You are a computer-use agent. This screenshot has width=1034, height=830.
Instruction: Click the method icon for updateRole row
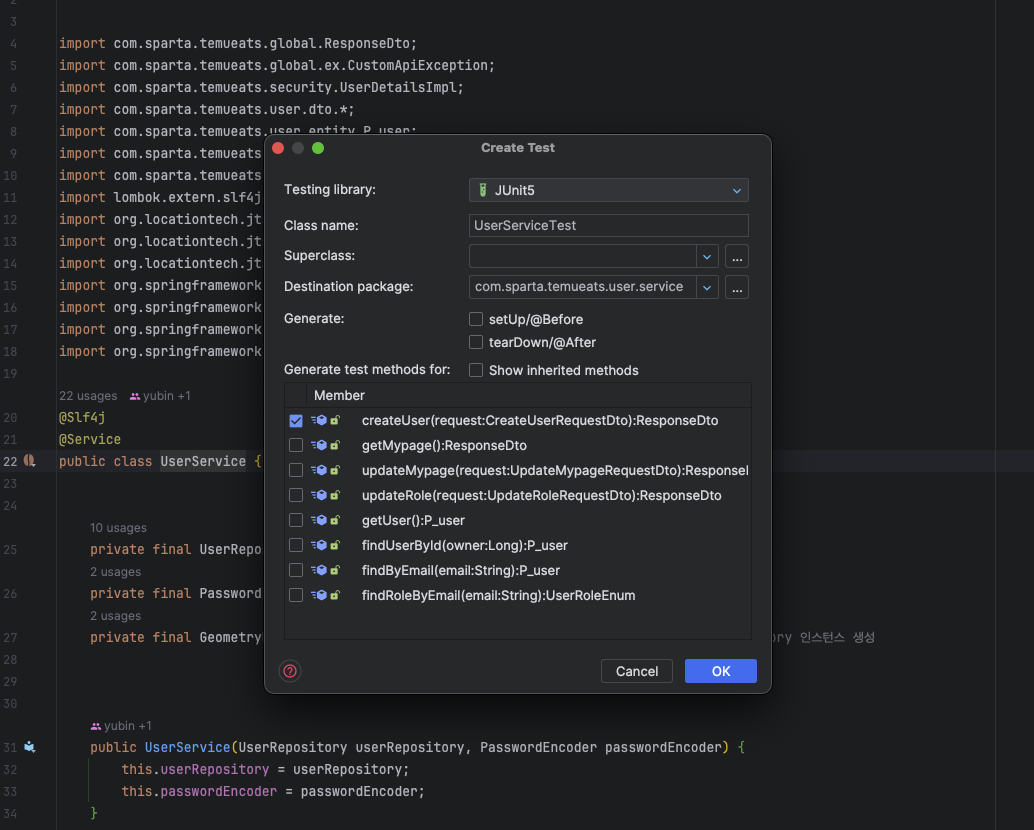point(319,495)
